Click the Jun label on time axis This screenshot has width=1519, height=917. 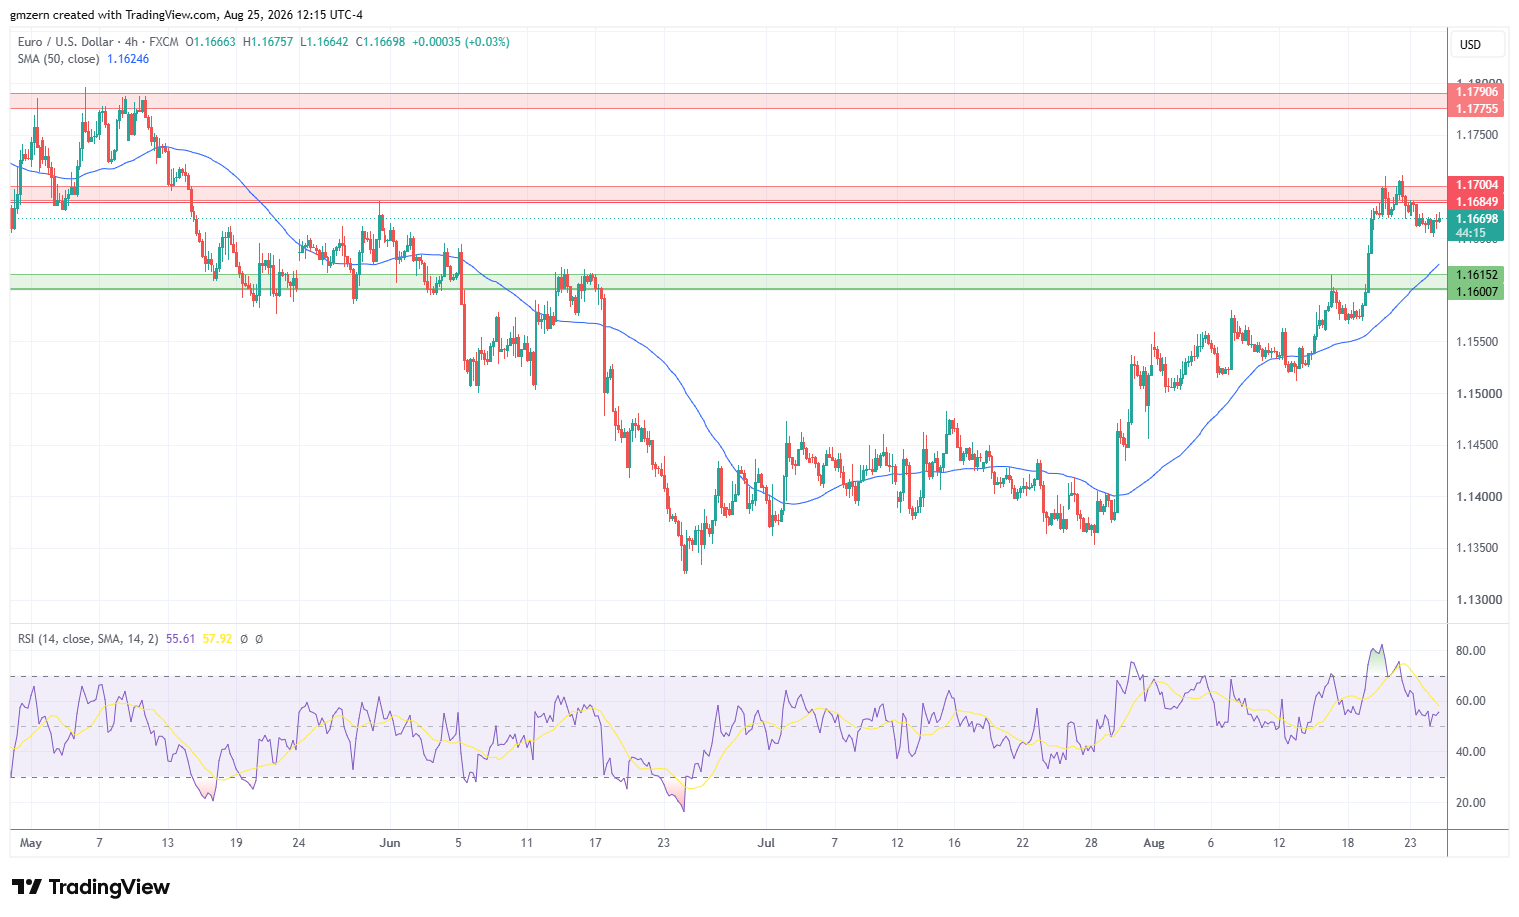tap(390, 843)
